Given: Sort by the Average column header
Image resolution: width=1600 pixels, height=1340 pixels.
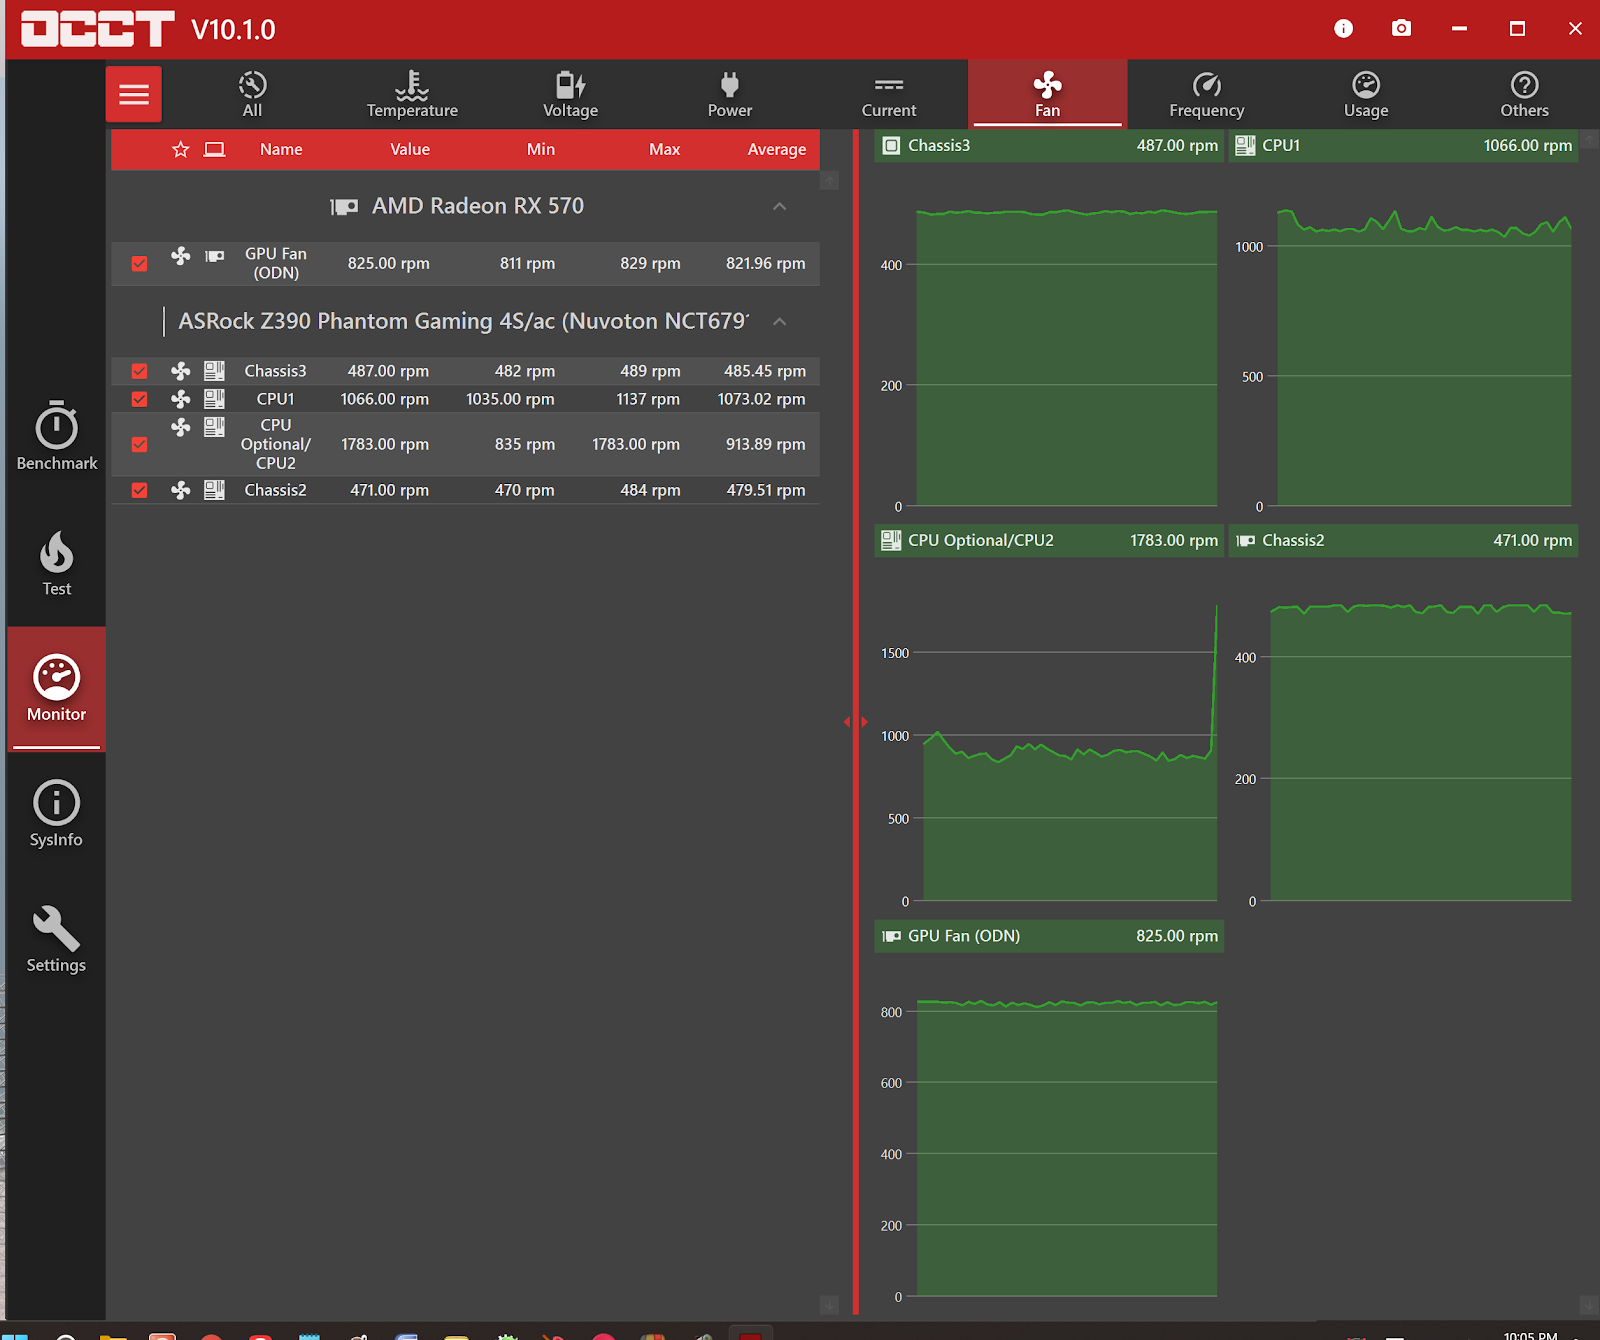Looking at the screenshot, I should coord(777,149).
